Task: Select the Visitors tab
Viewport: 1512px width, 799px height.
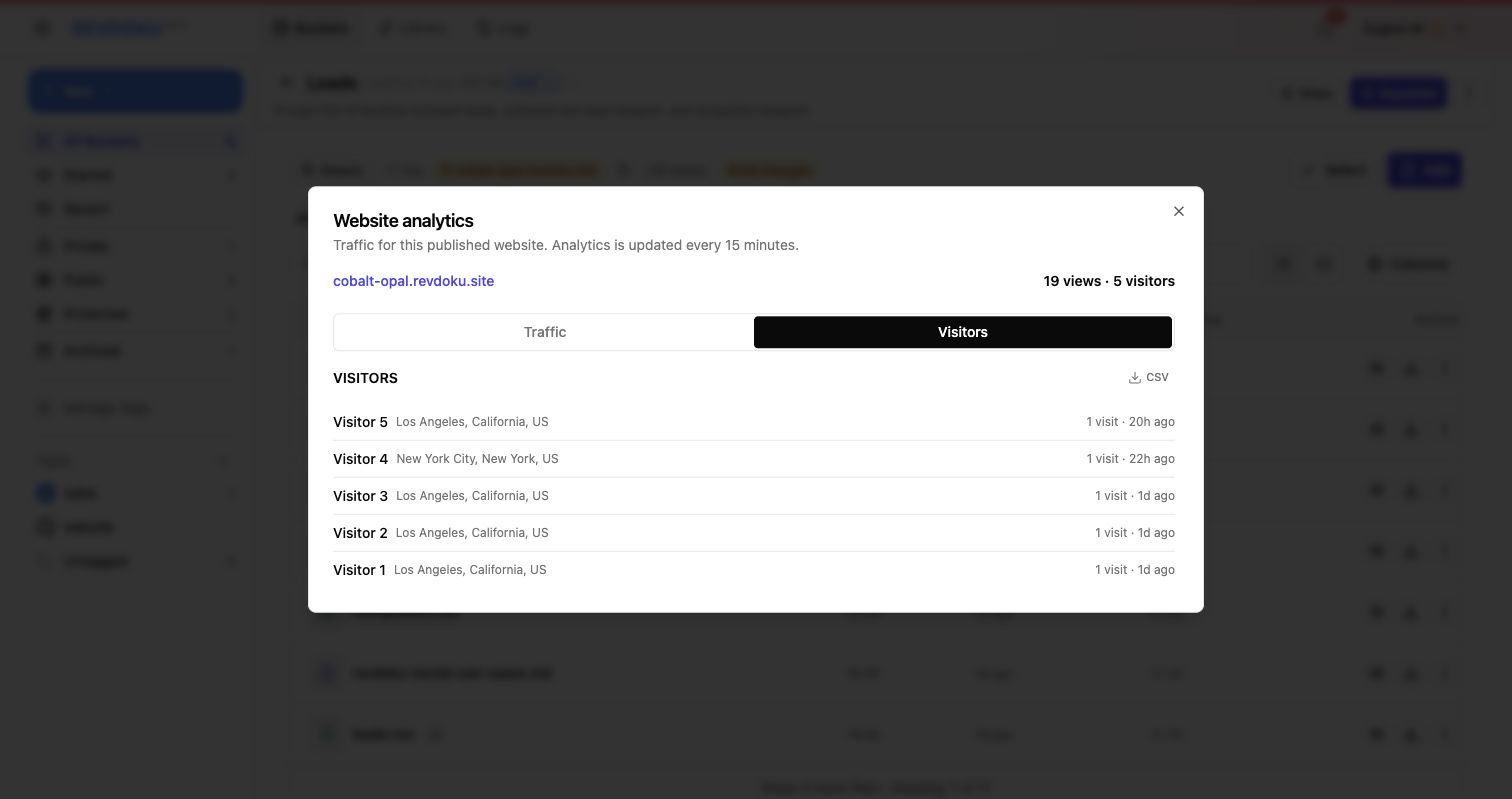Action: [963, 332]
